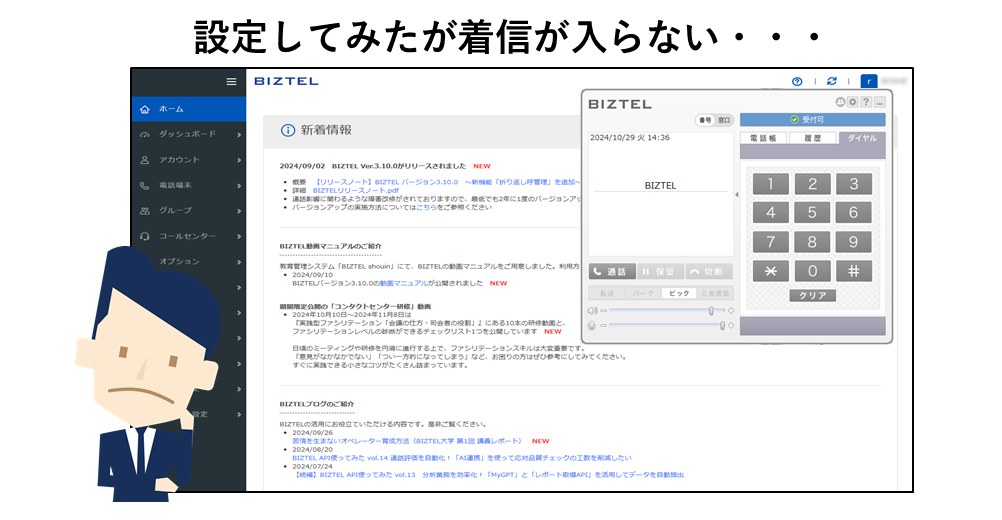This screenshot has width=1002, height=520.
Task: Click the diamond icon after speaker slider
Action: pyautogui.click(x=731, y=310)
